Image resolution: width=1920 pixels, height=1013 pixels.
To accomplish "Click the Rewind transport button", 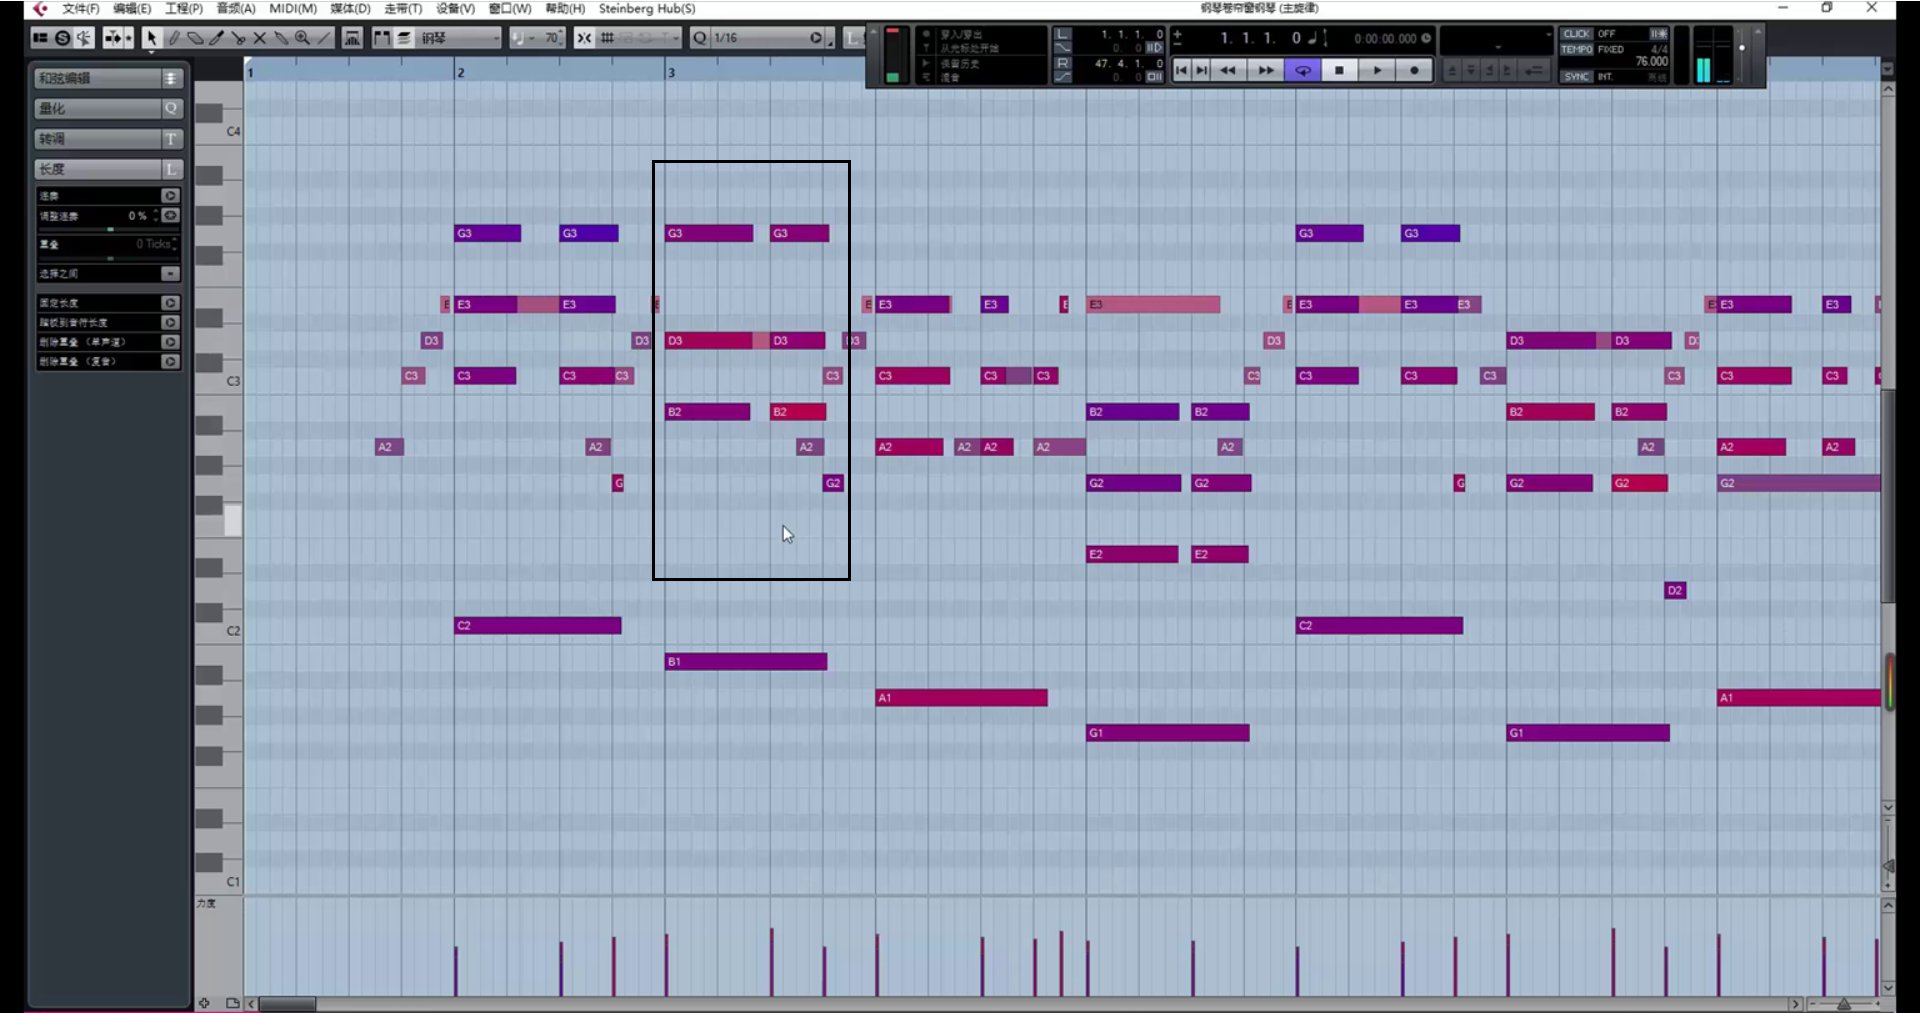I will pos(1228,70).
